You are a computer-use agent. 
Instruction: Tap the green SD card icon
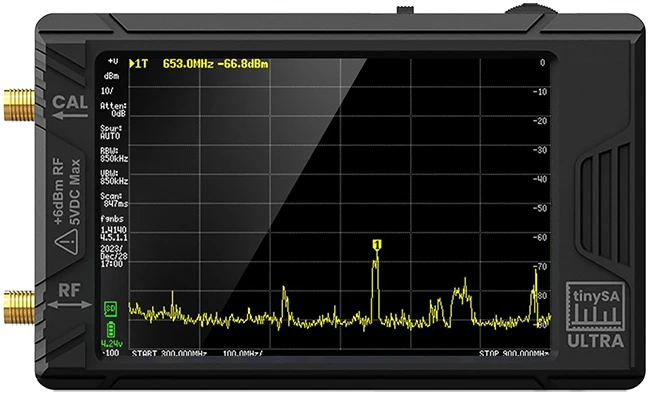coord(110,309)
